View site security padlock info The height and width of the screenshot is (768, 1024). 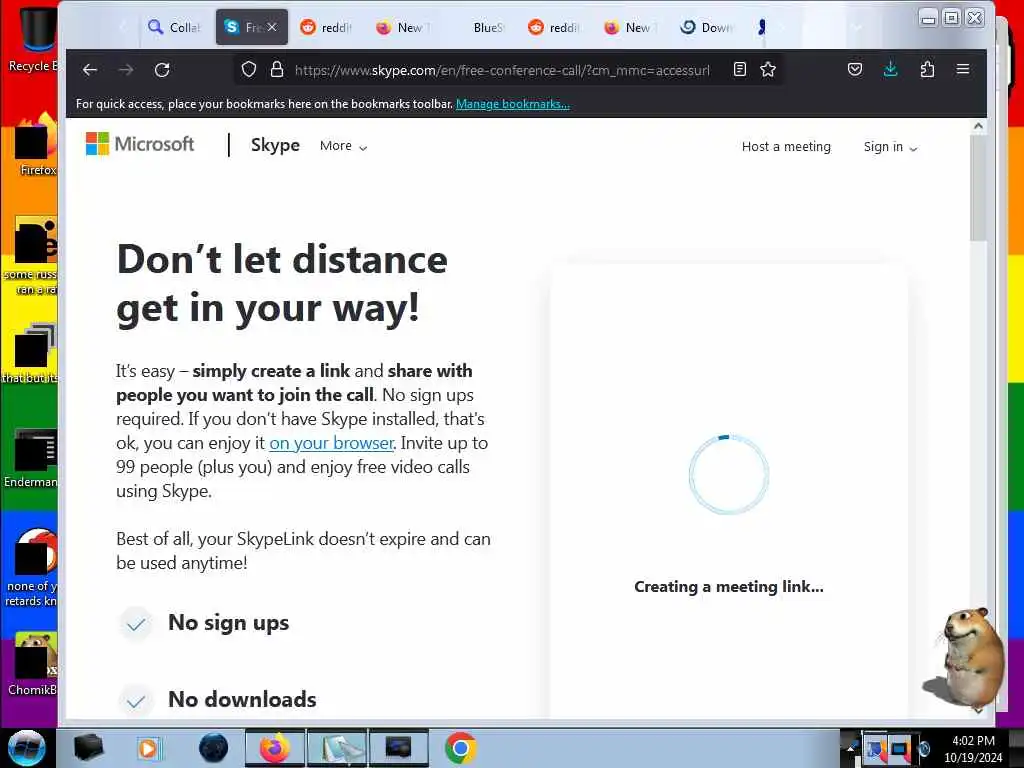[277, 69]
